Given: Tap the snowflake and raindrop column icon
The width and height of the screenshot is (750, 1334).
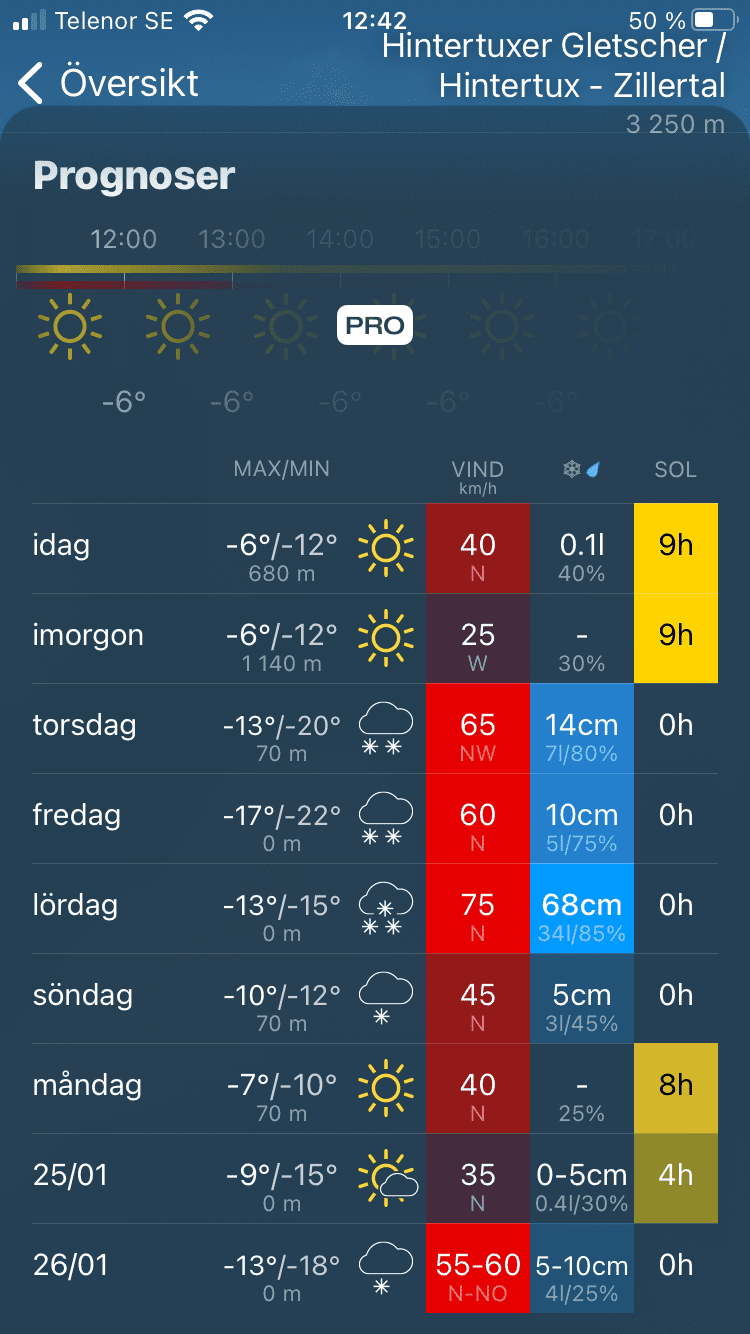Looking at the screenshot, I should 581,469.
